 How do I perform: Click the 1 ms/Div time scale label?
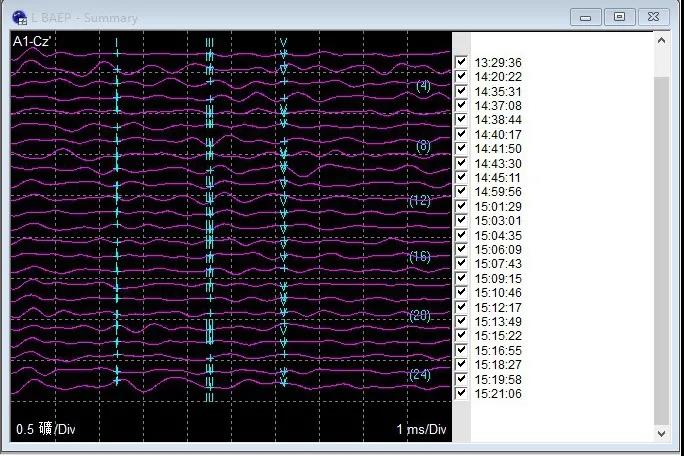pos(421,429)
